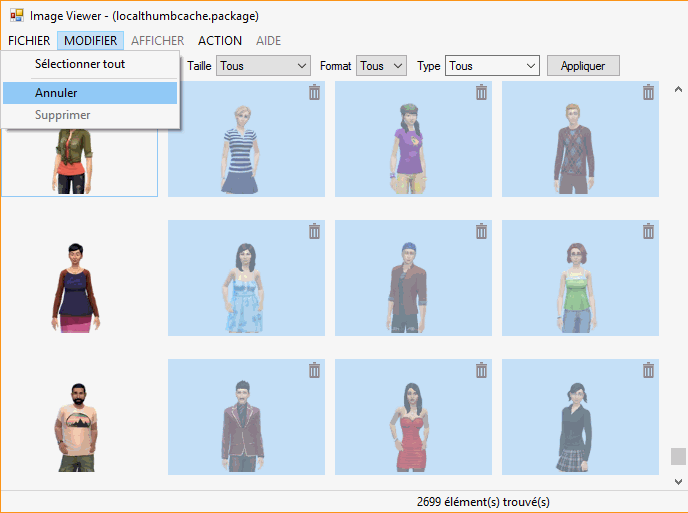Click the Image Viewer app icon in title bar
This screenshot has height=513, width=688.
click(17, 15)
